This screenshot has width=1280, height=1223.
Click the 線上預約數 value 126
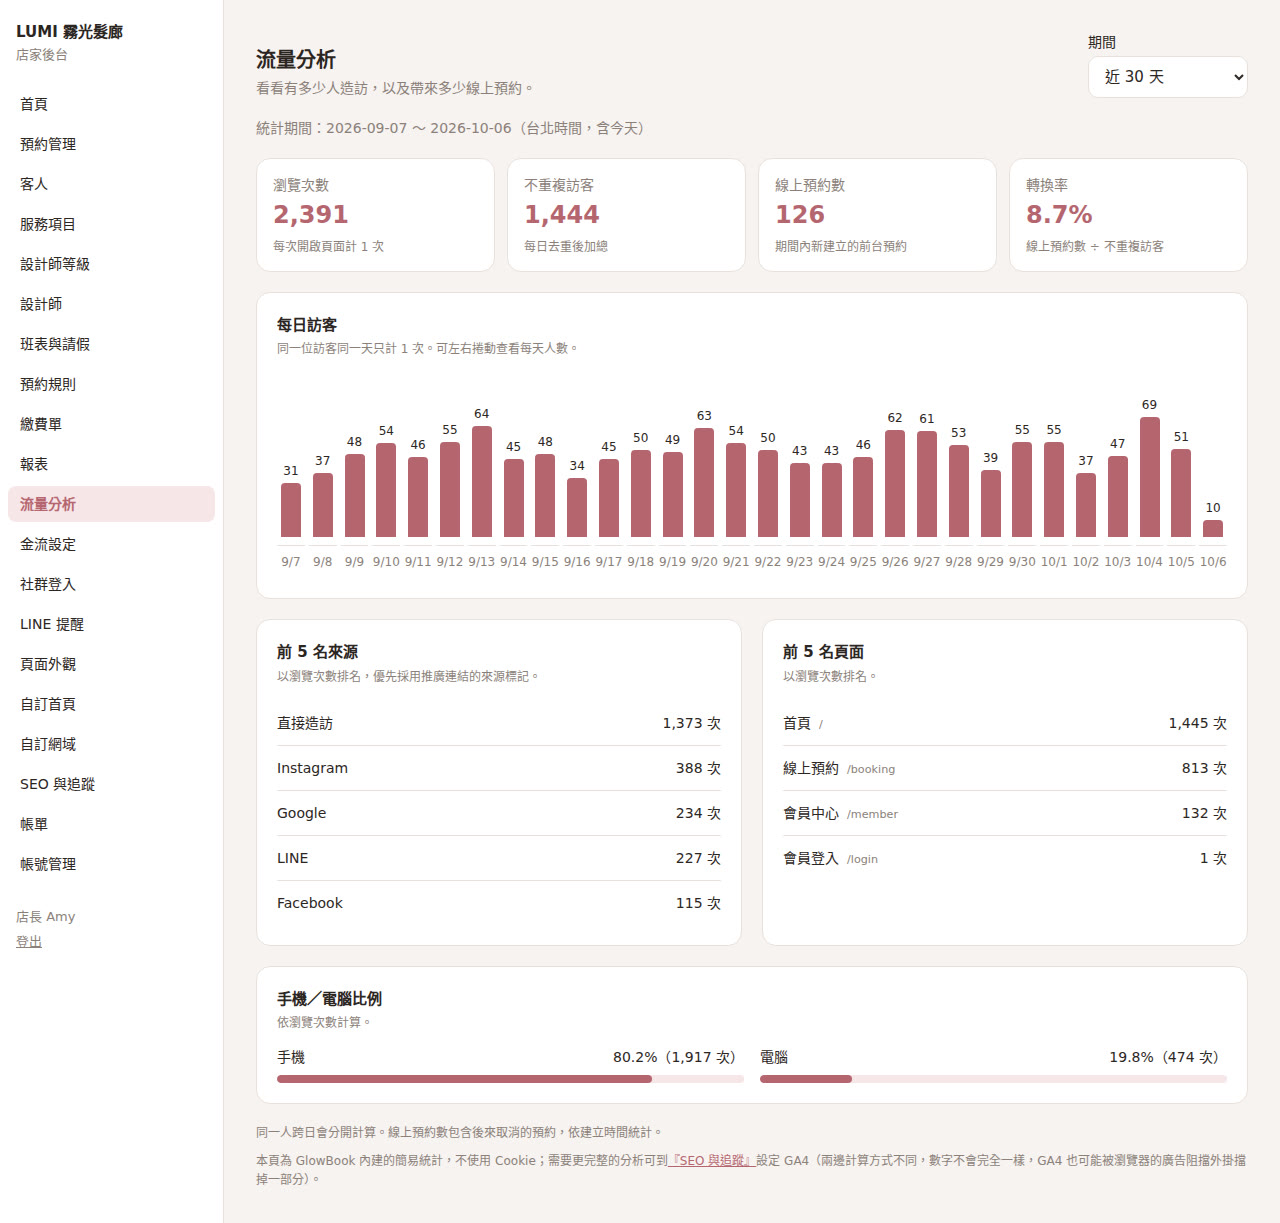click(800, 214)
